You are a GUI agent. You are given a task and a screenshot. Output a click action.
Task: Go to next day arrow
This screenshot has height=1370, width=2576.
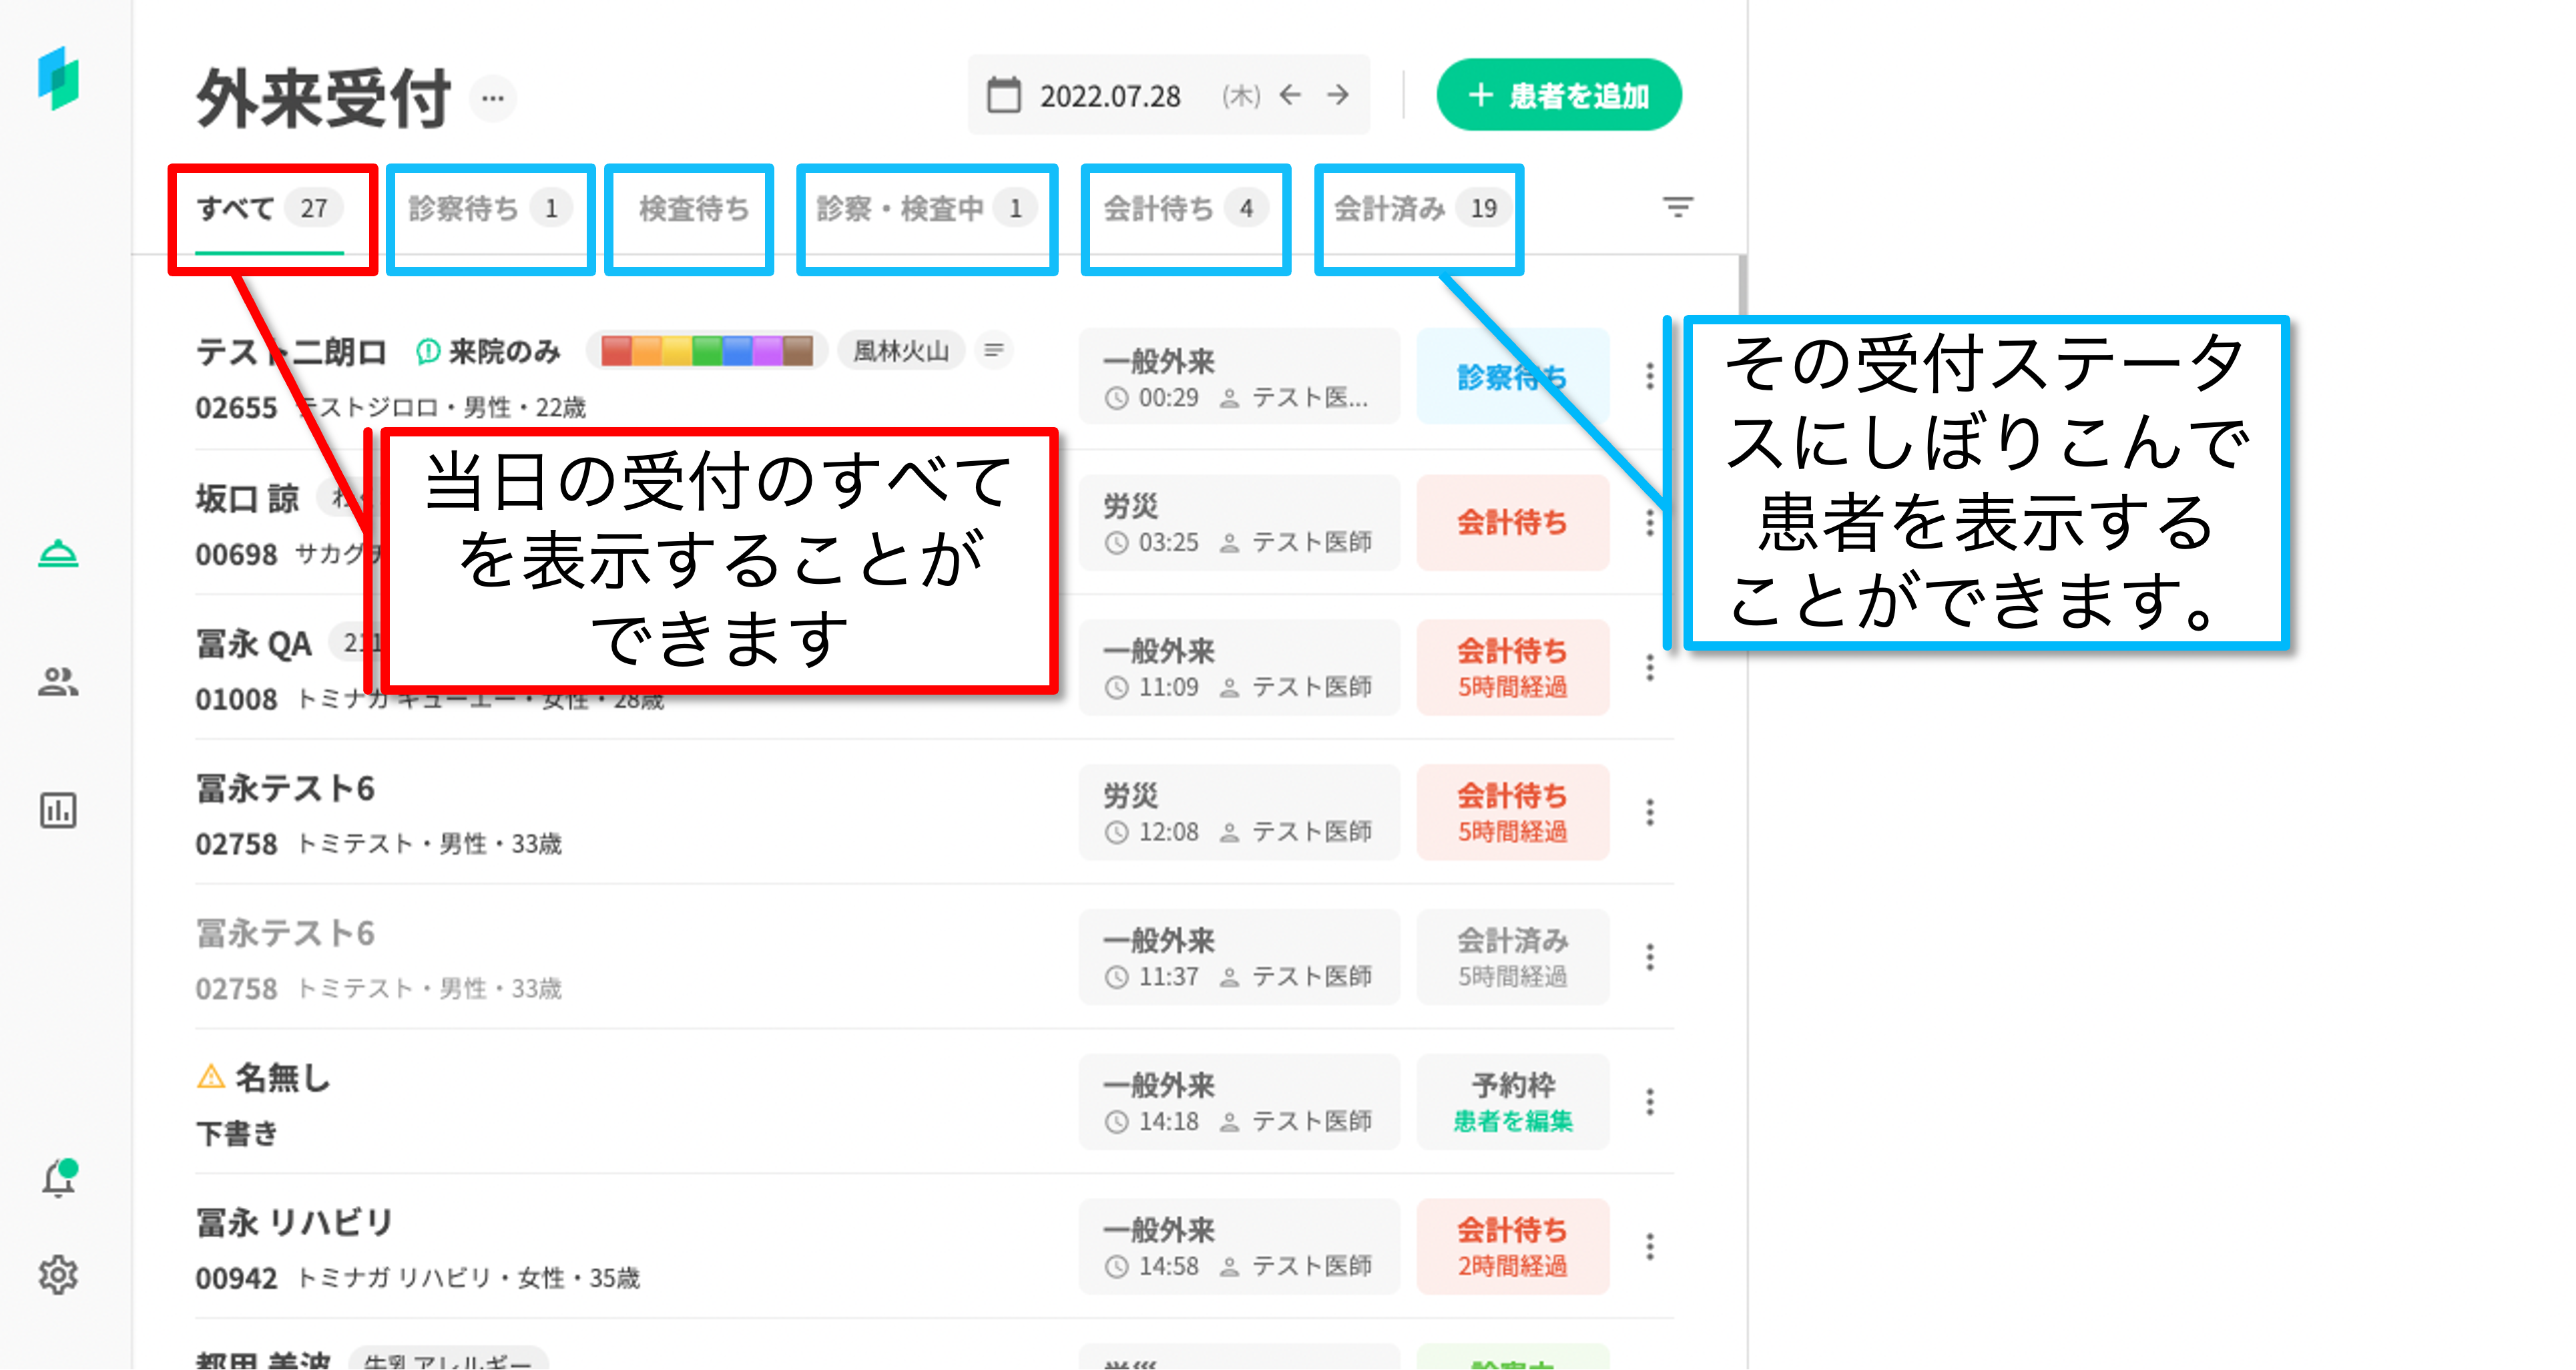(1338, 95)
